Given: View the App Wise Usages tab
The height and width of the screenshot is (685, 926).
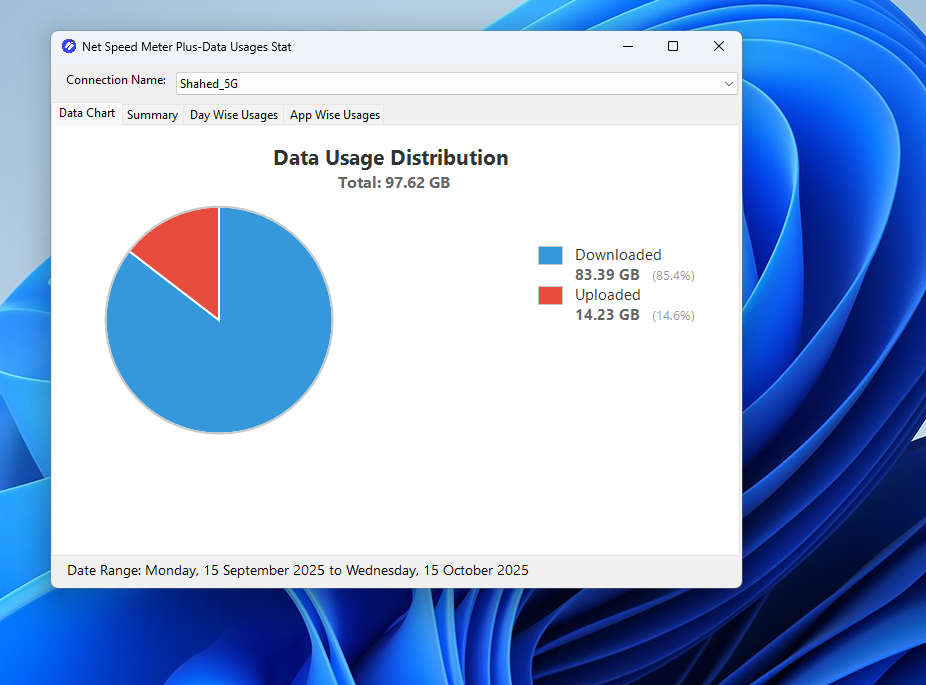Looking at the screenshot, I should pos(333,114).
